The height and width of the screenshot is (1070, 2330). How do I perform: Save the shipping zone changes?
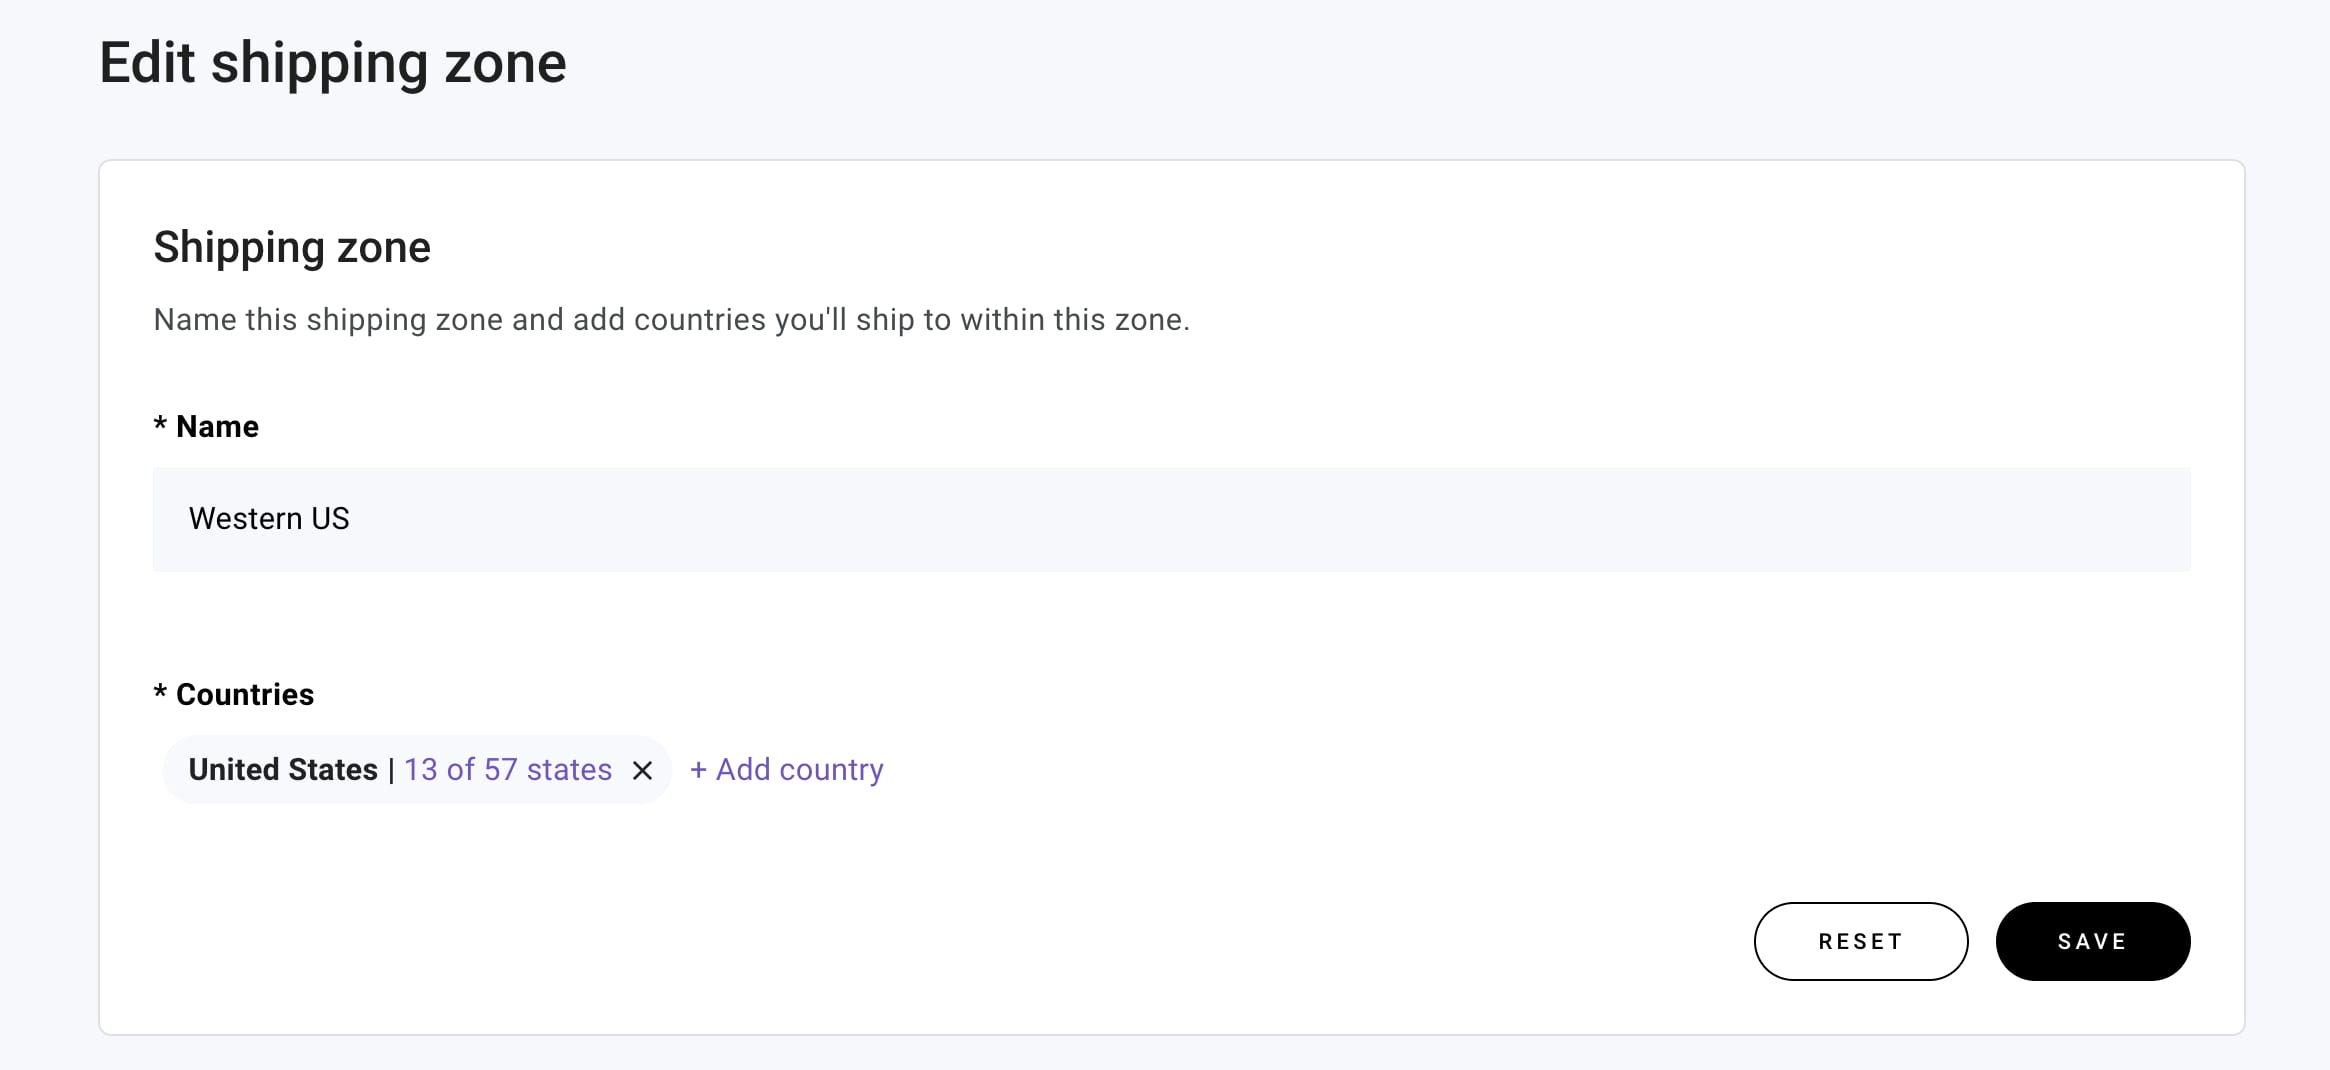2091,941
